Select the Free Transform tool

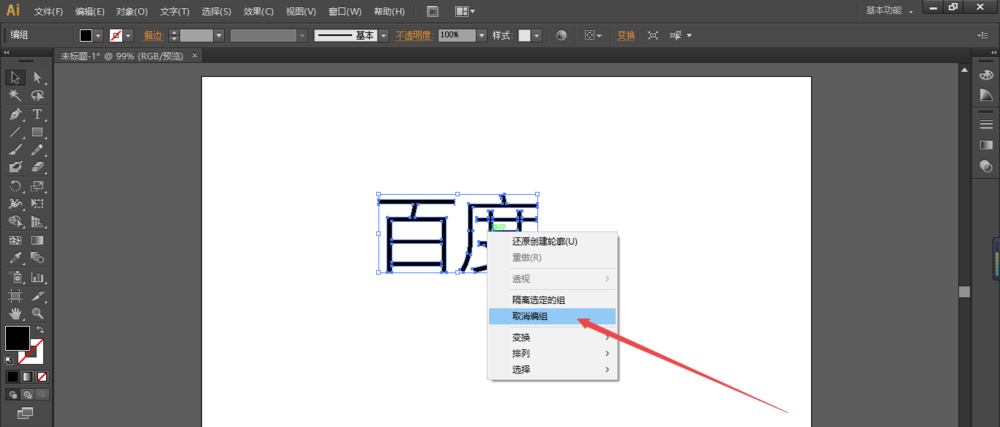(x=38, y=204)
